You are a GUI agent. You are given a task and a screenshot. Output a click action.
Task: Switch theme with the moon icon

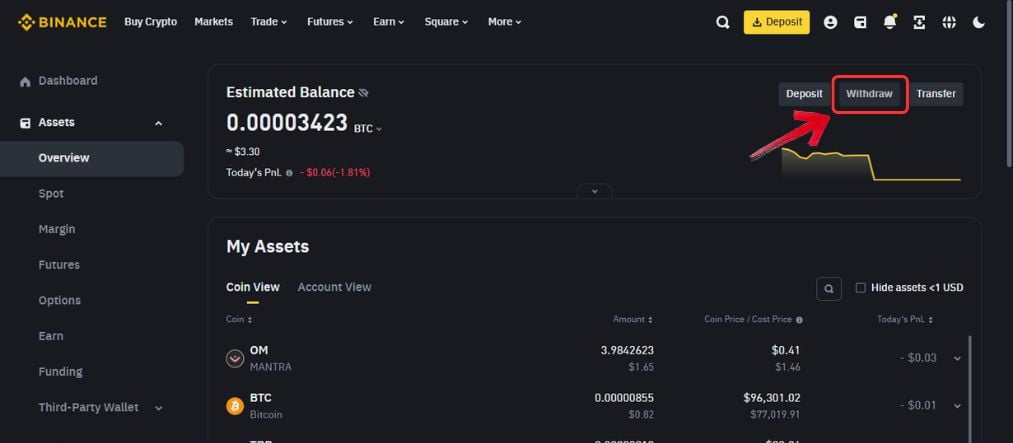[979, 22]
